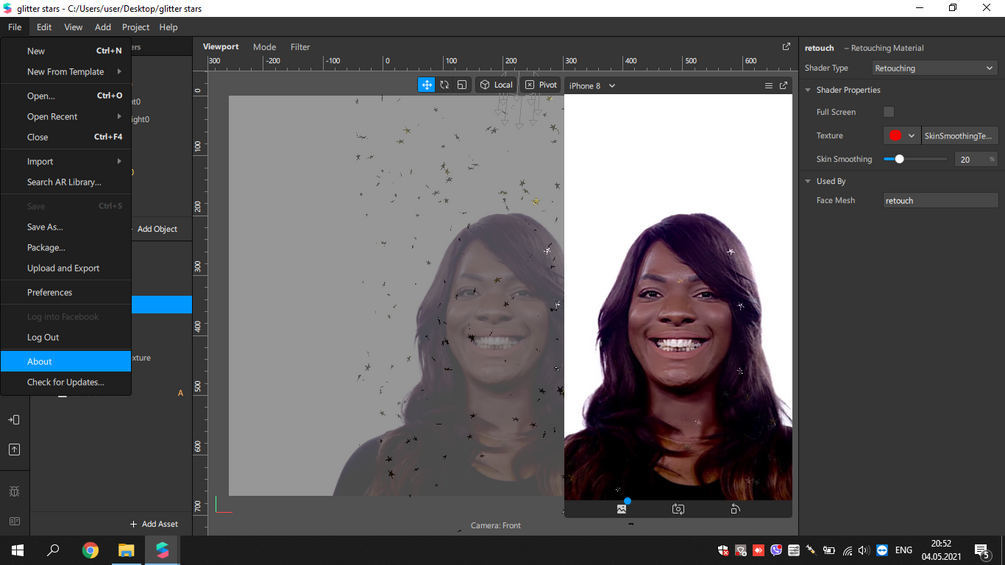Click the ENG language indicator
Viewport: 1005px width, 565px height.
click(x=904, y=550)
